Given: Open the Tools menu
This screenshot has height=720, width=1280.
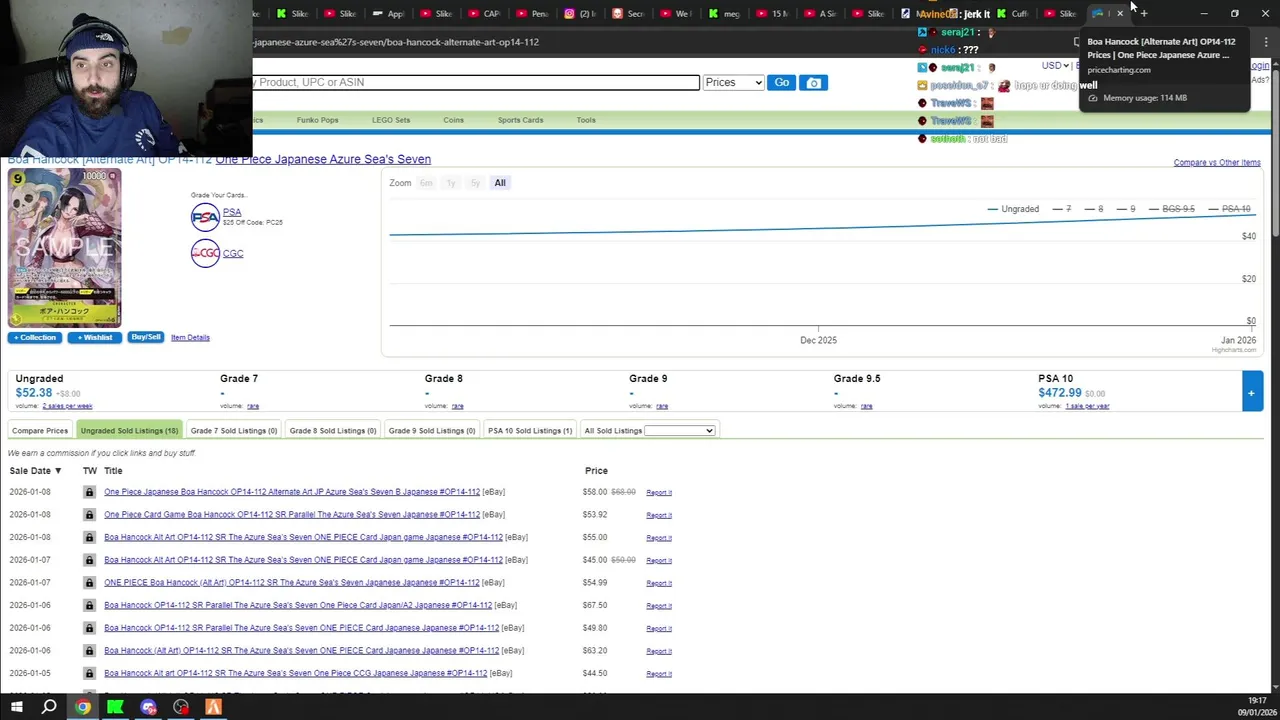Looking at the screenshot, I should (586, 120).
